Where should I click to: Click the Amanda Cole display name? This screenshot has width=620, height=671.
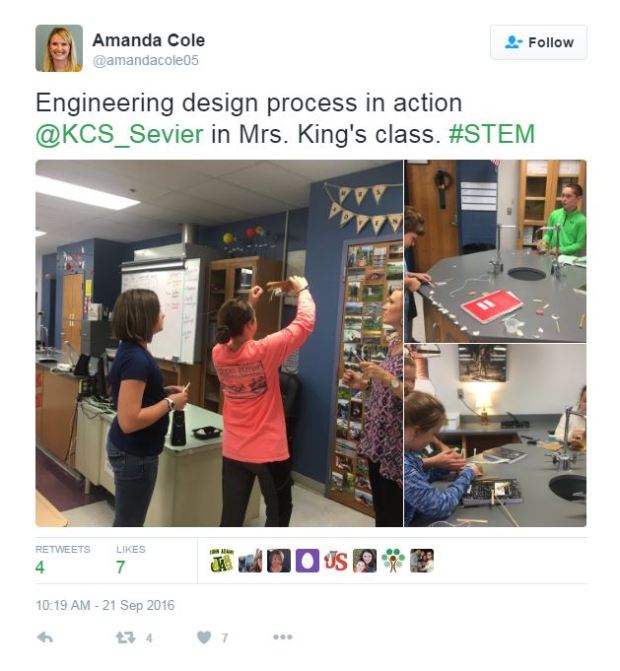point(148,41)
